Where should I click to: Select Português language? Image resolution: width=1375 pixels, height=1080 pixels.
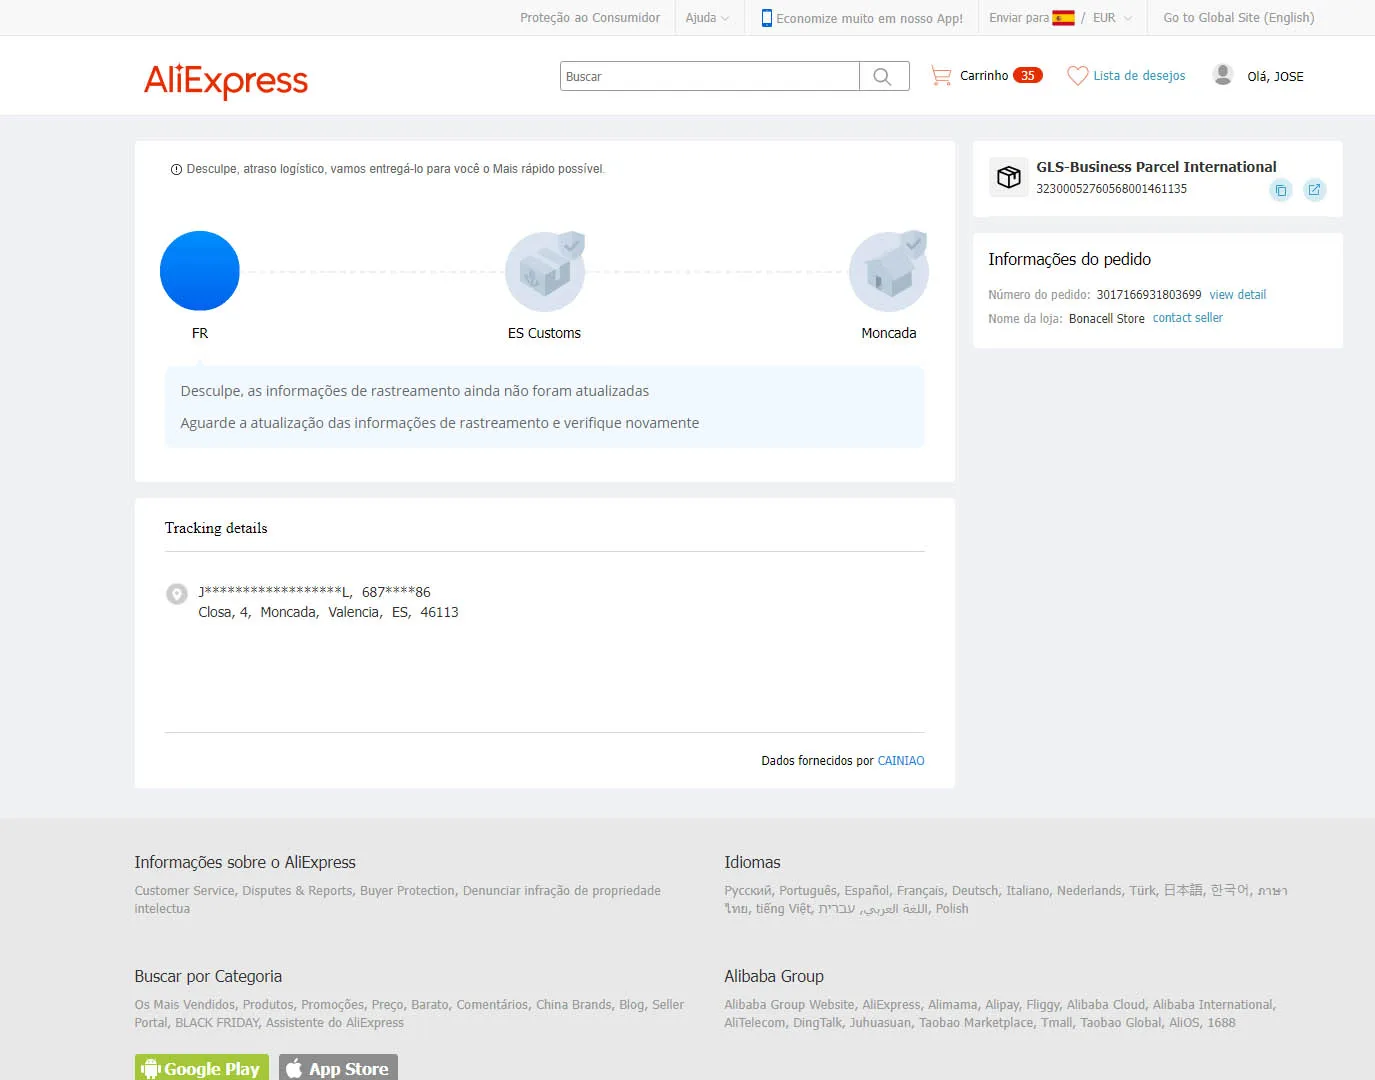click(x=808, y=891)
